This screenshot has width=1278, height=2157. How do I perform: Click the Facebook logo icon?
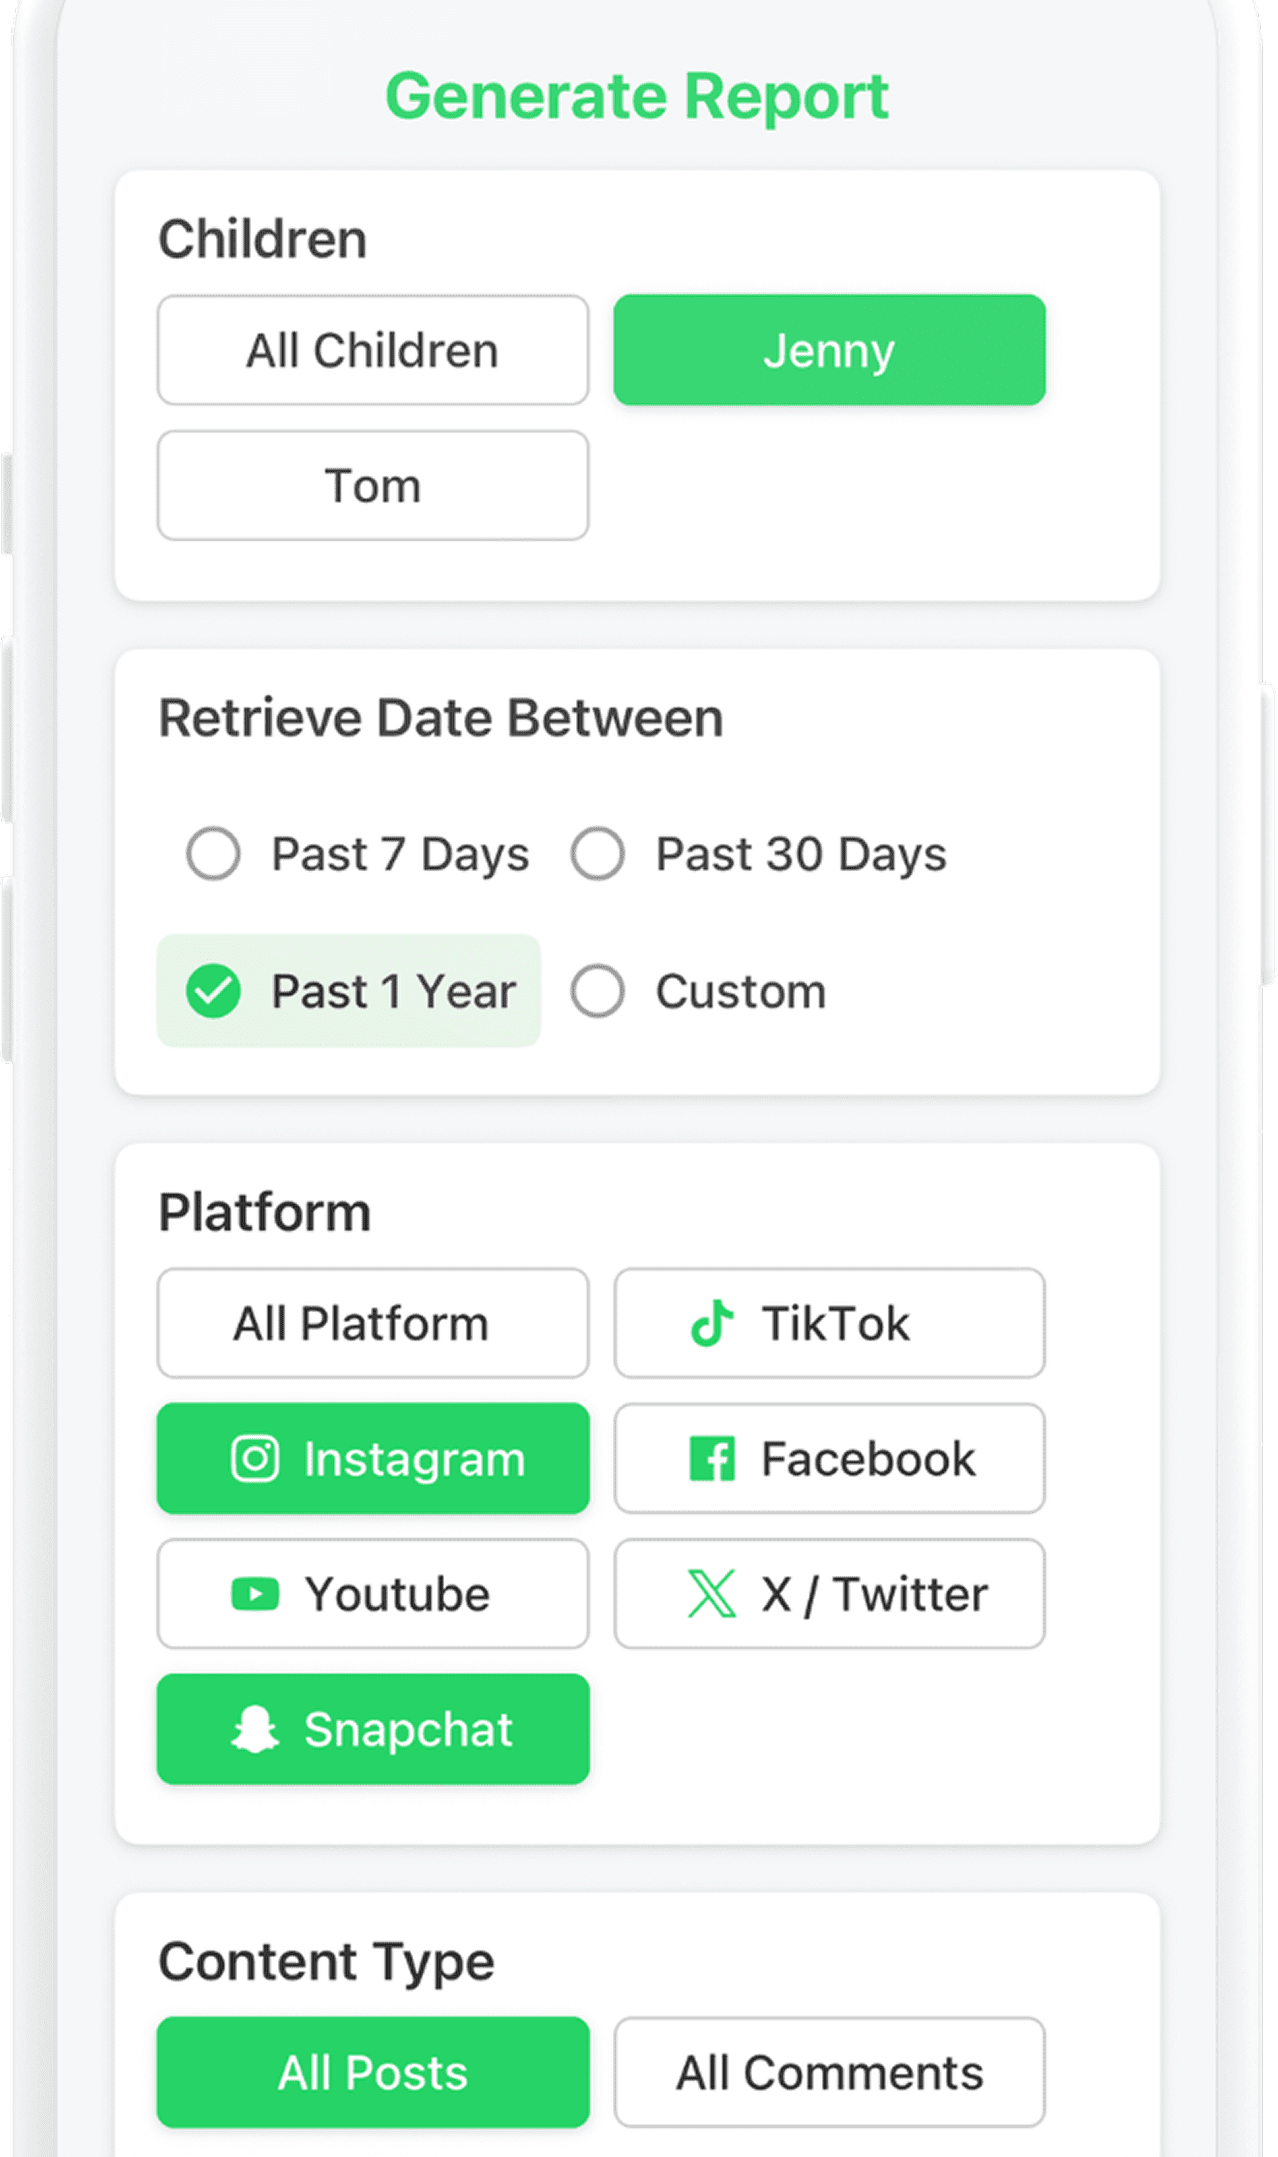point(712,1458)
